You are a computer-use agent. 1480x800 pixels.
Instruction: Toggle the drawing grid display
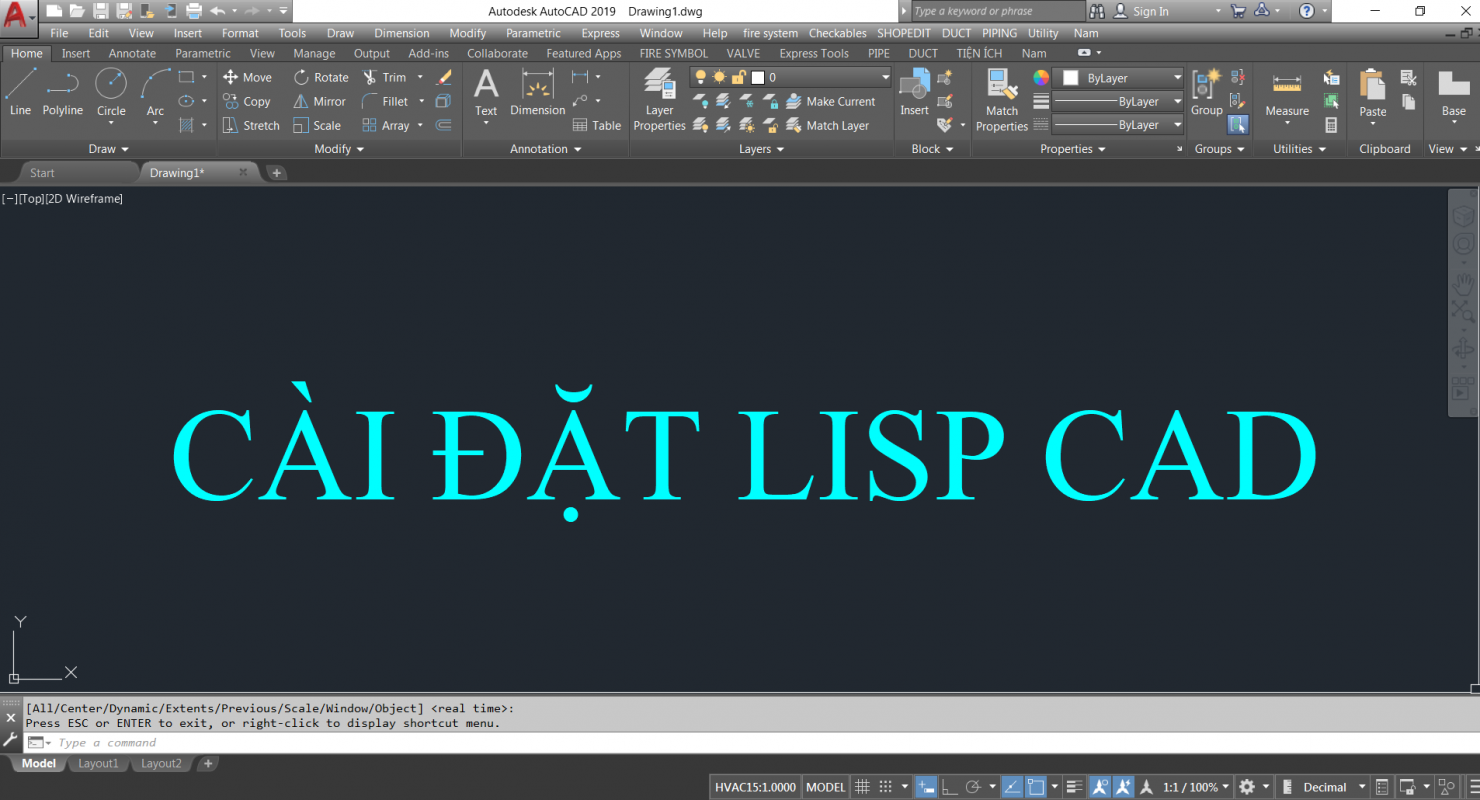[x=862, y=787]
